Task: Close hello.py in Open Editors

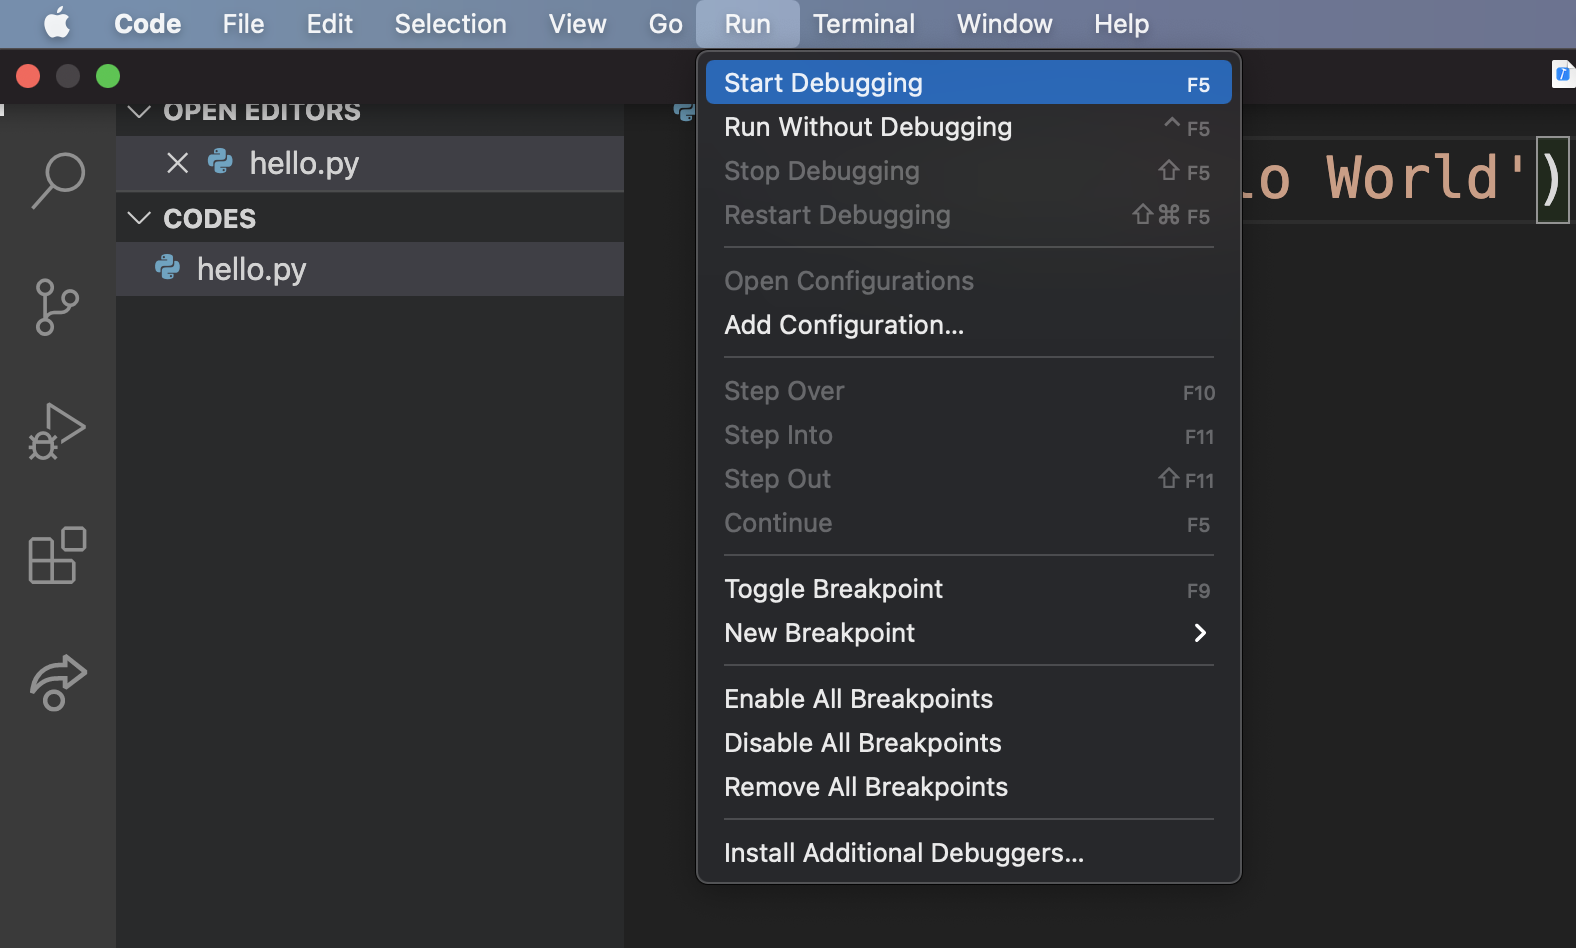Action: (178, 163)
